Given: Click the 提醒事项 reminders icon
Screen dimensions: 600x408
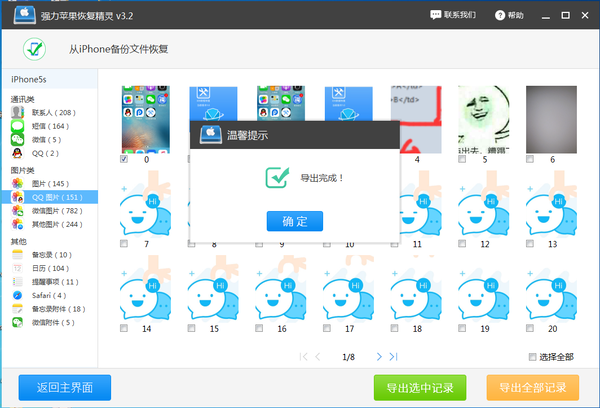Looking at the screenshot, I should click(17, 282).
